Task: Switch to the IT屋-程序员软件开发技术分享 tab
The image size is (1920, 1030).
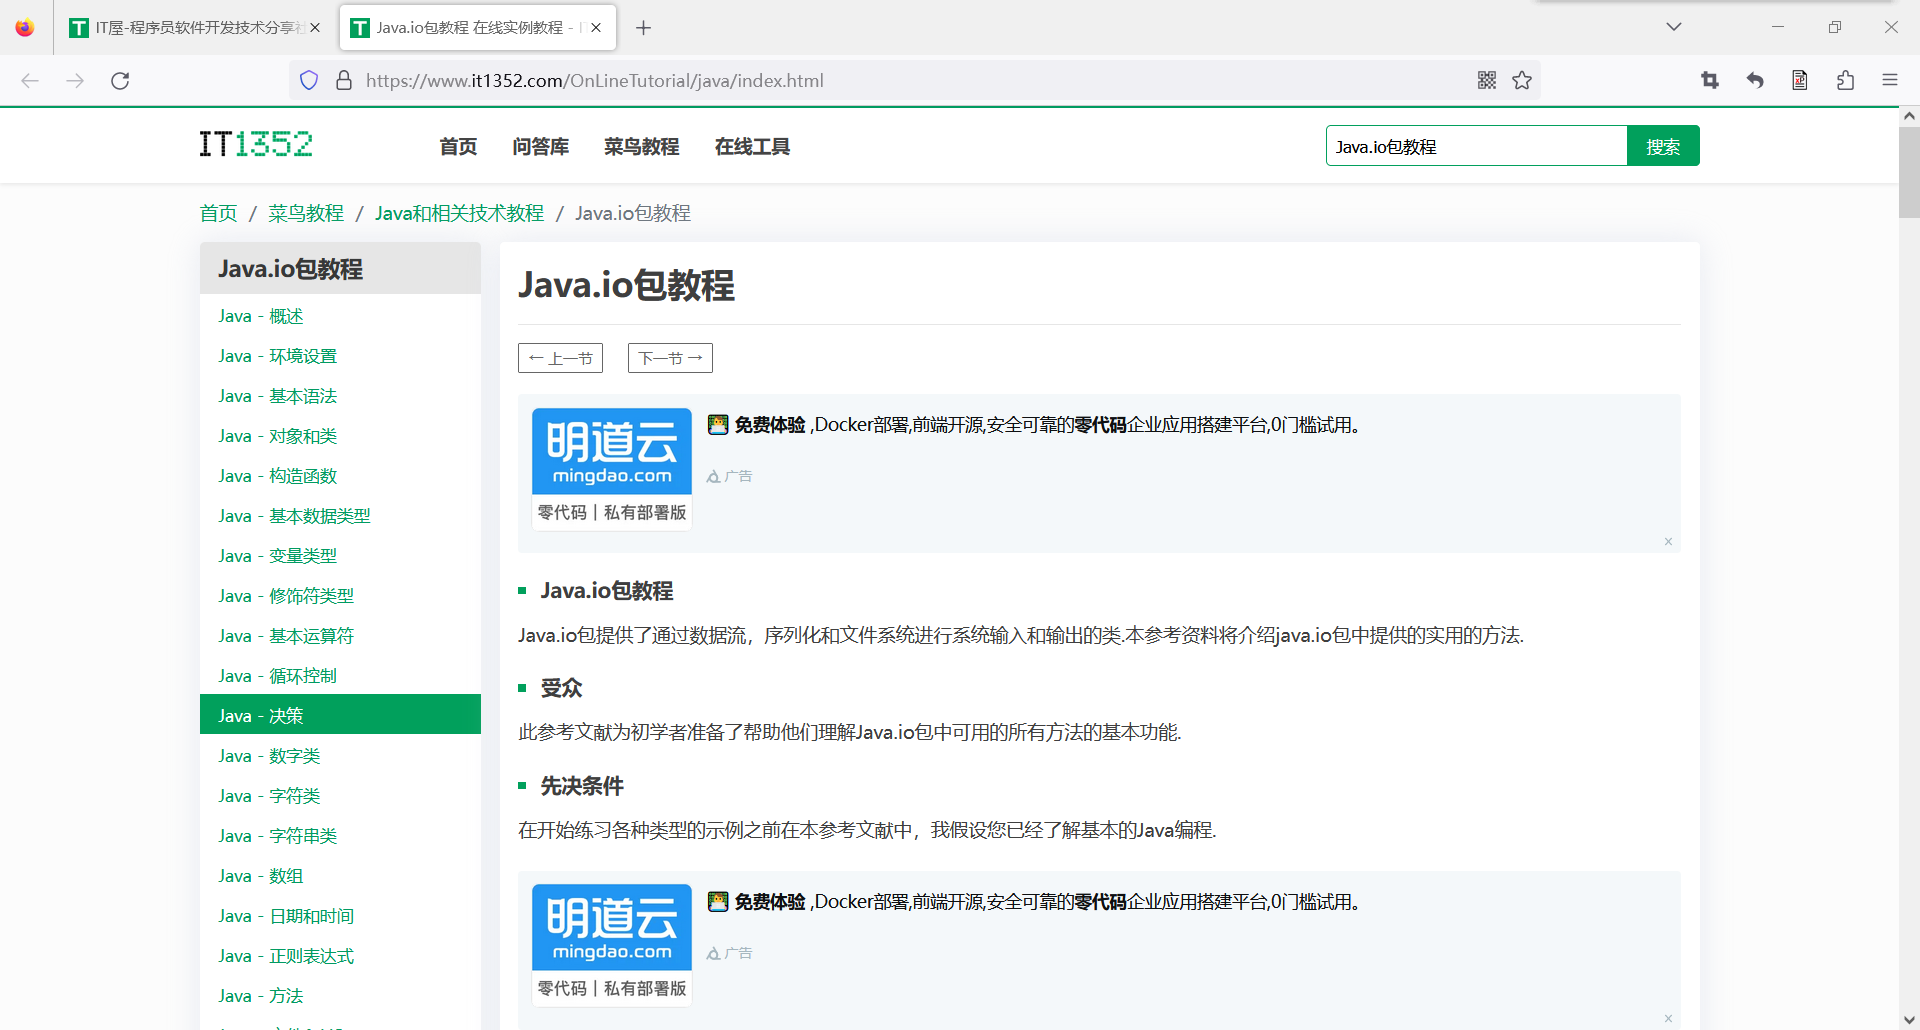Action: (x=196, y=28)
